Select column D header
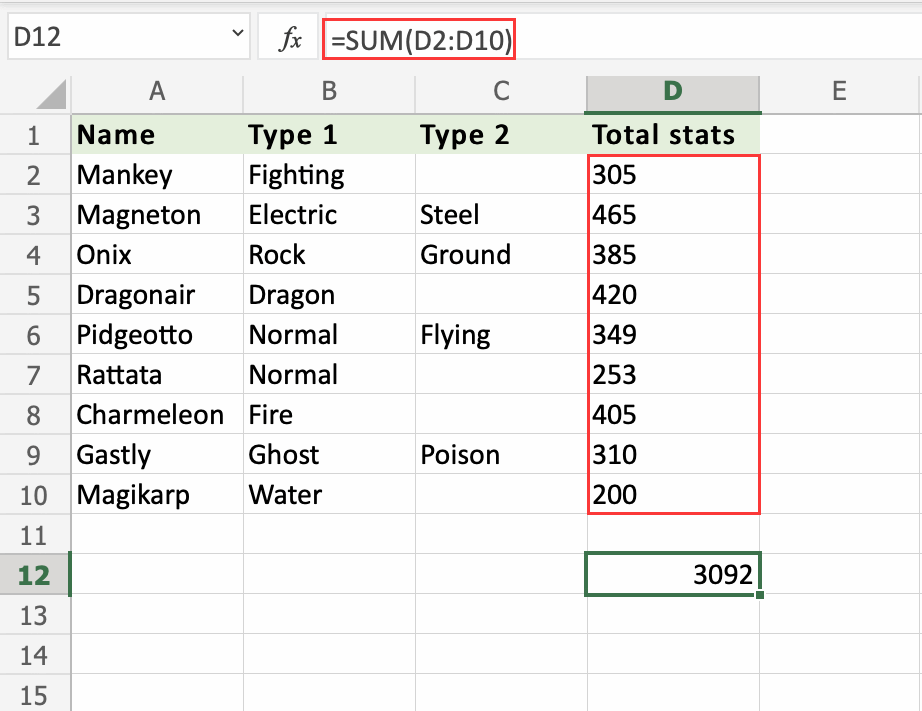Image resolution: width=922 pixels, height=711 pixels. [672, 92]
